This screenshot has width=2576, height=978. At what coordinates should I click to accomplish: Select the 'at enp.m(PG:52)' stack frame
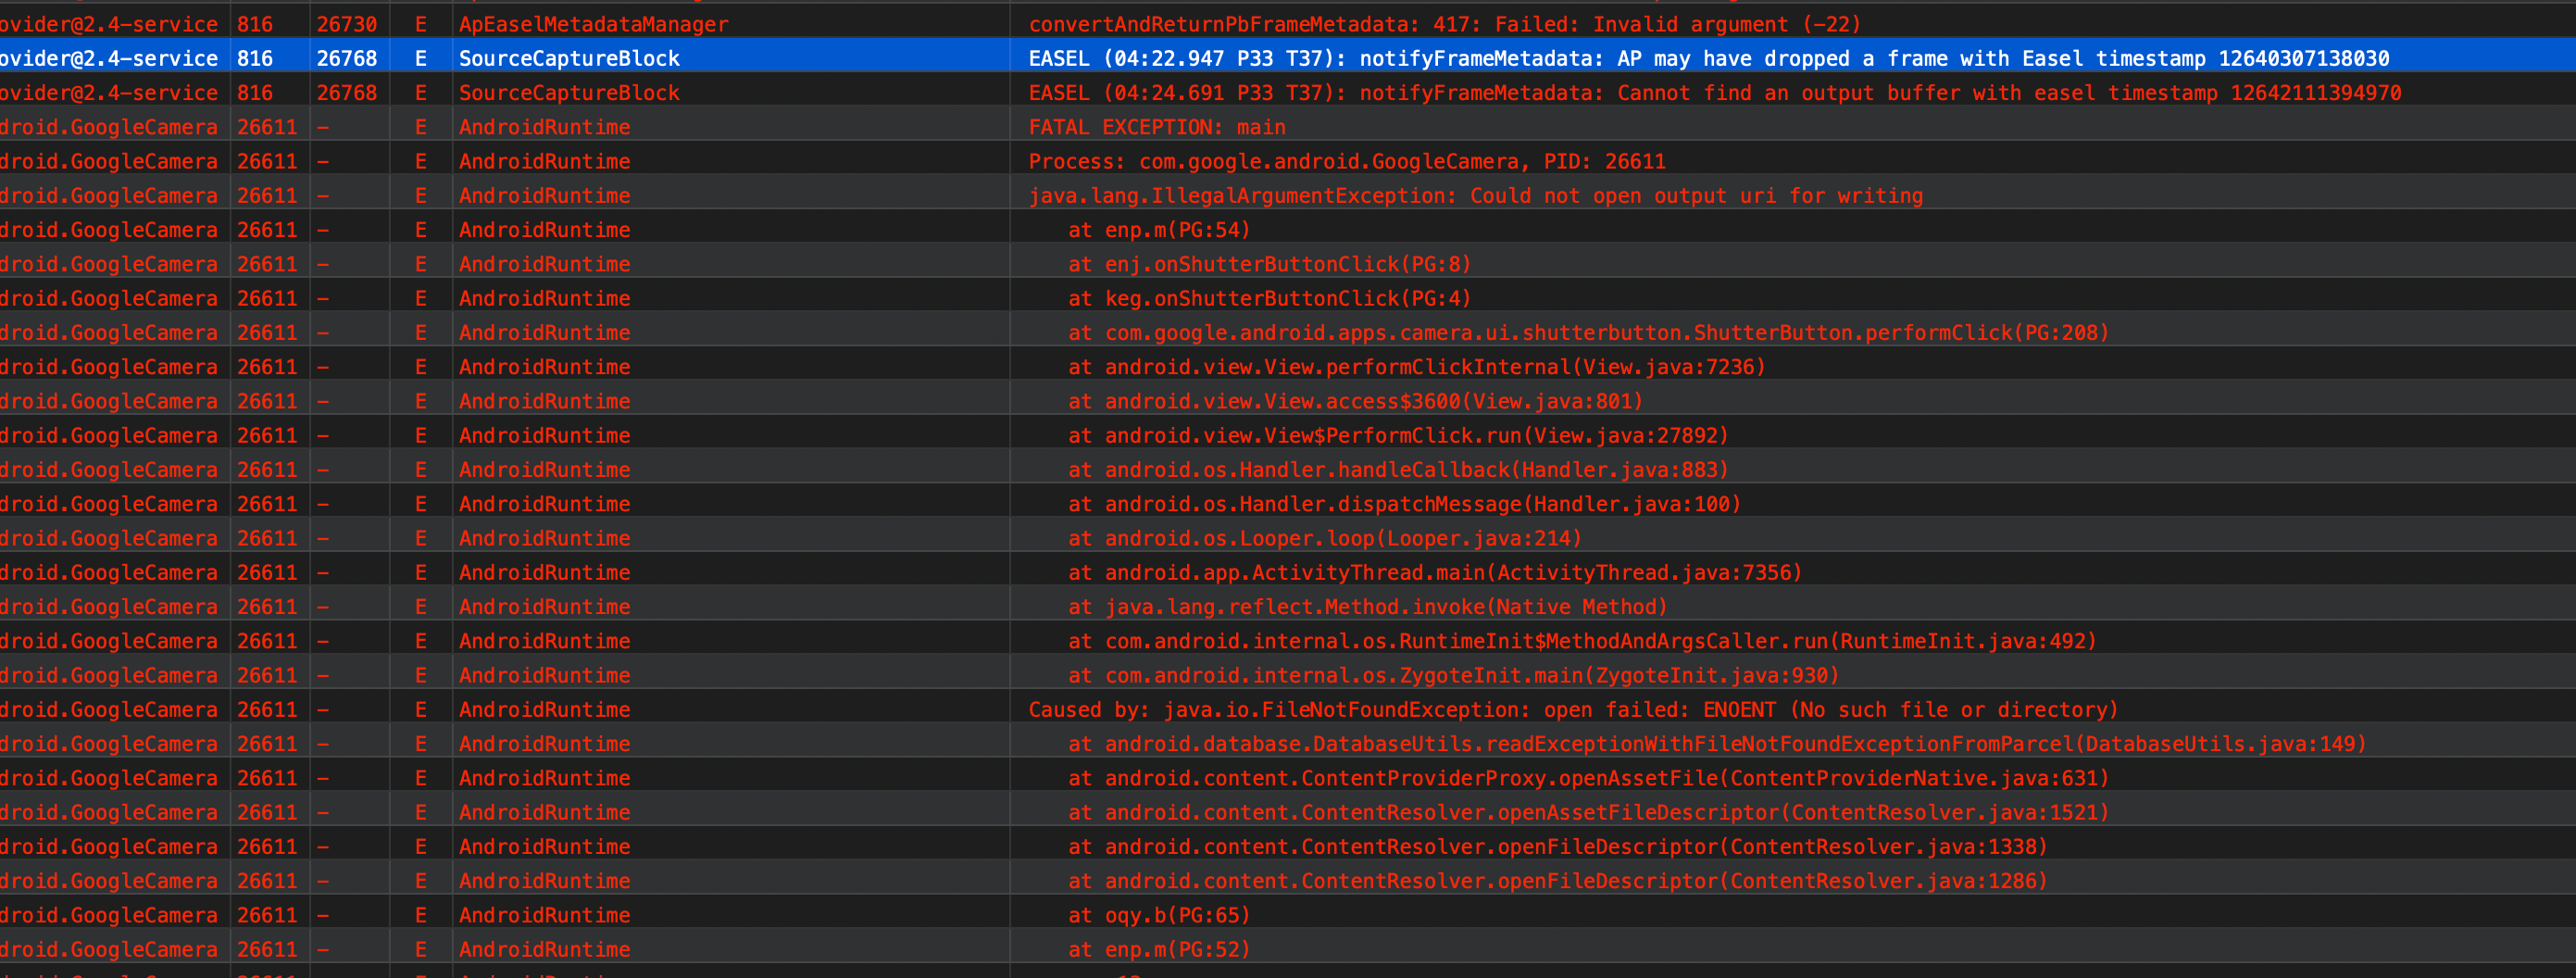pos(1159,949)
